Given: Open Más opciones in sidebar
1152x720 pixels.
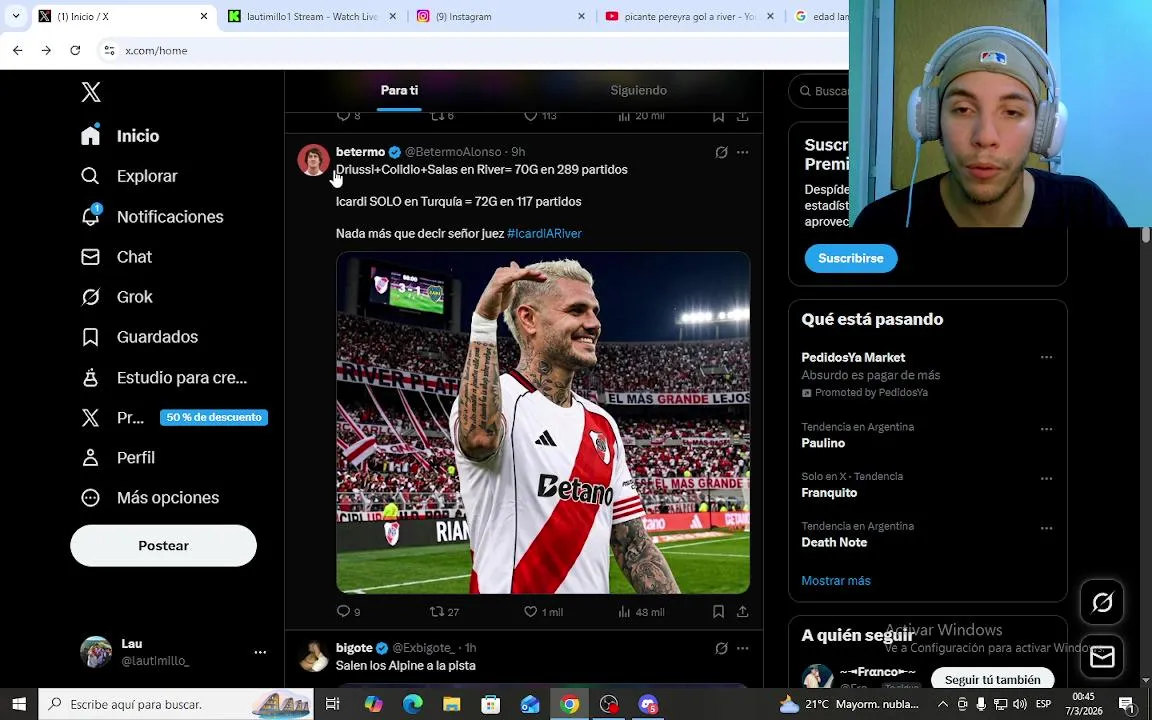Looking at the screenshot, I should tap(151, 497).
